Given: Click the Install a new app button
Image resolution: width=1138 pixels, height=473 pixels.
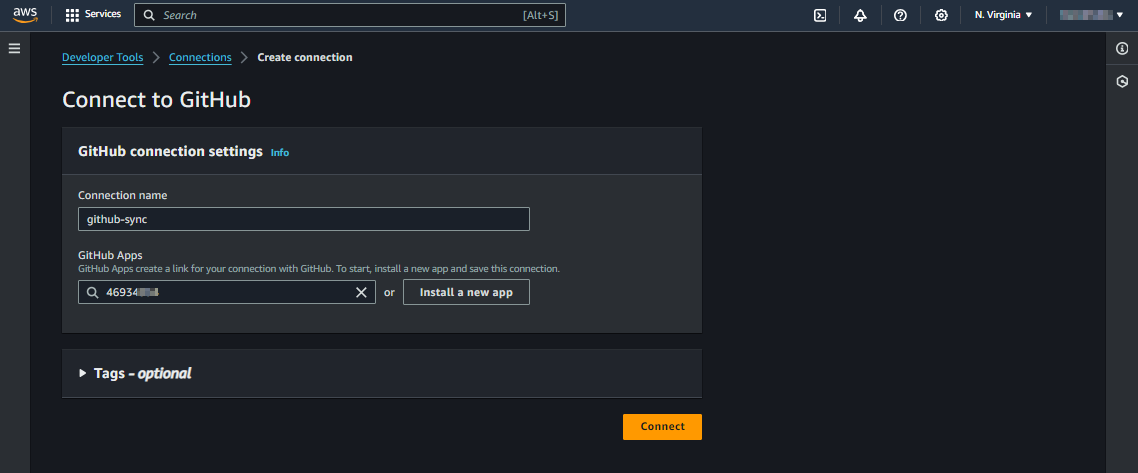Looking at the screenshot, I should (x=466, y=292).
